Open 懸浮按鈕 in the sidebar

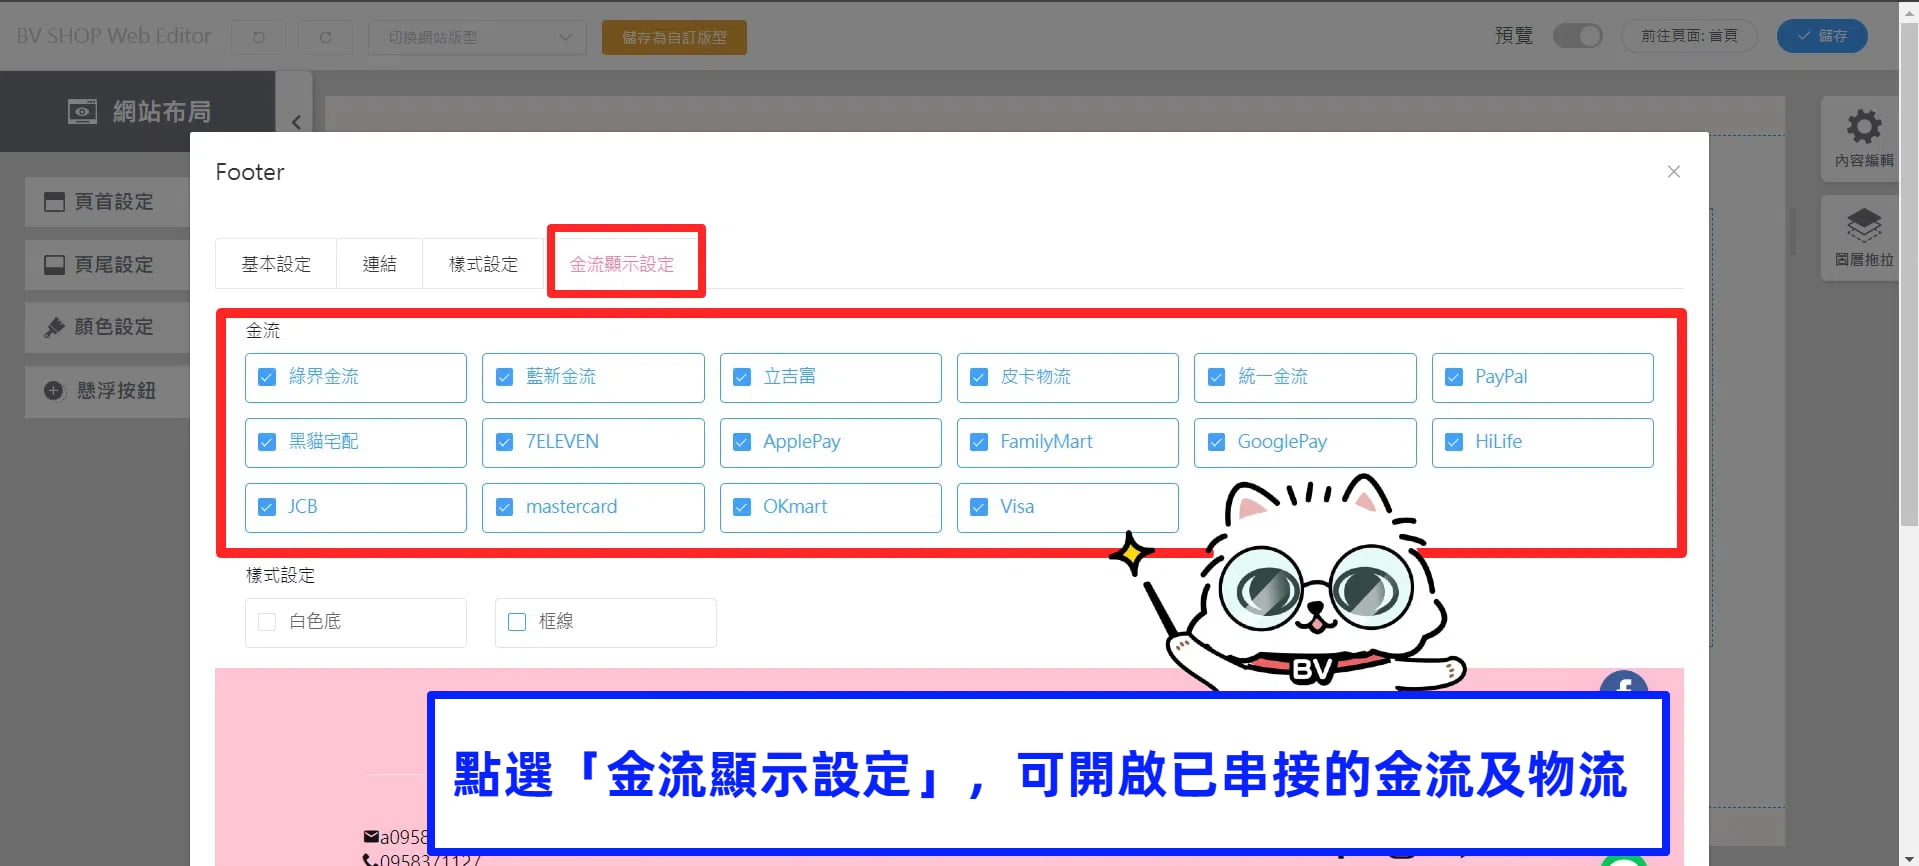[106, 391]
